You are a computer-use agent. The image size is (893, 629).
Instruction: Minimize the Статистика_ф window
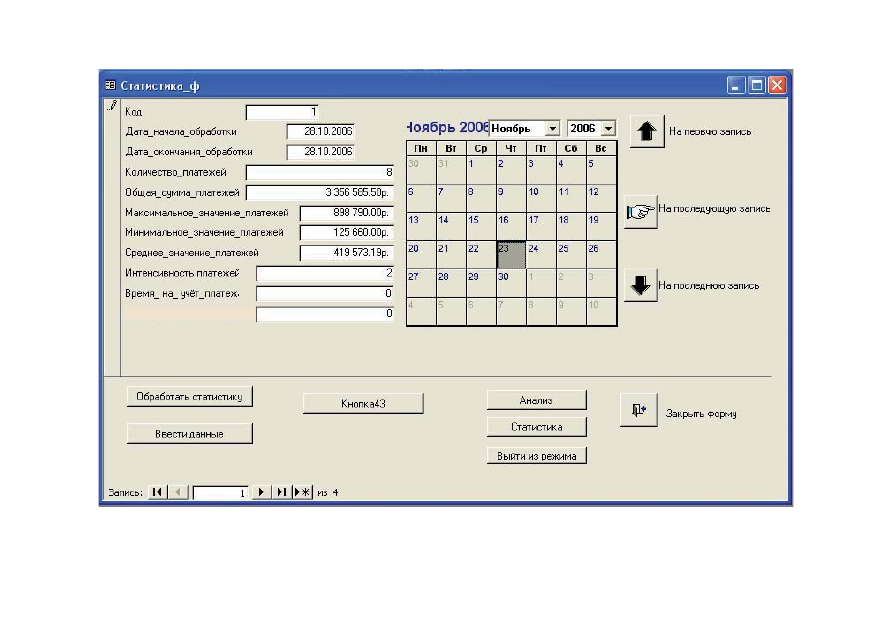coord(736,85)
